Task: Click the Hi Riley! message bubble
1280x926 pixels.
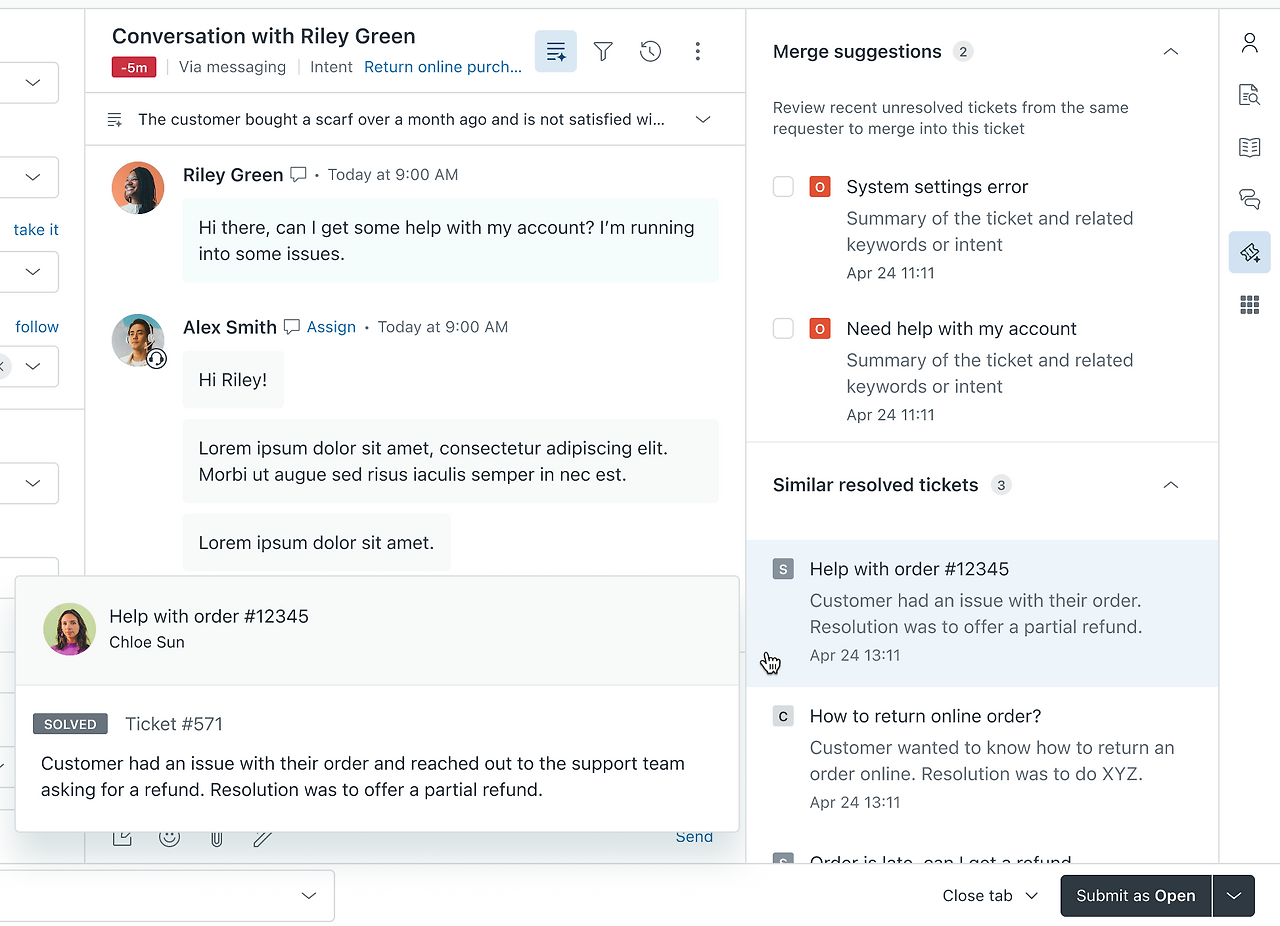Action: pyautogui.click(x=233, y=380)
